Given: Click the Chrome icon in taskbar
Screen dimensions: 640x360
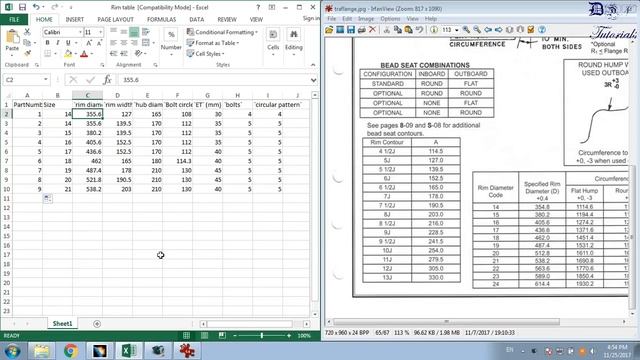Looking at the screenshot, I should pyautogui.click(x=71, y=351).
